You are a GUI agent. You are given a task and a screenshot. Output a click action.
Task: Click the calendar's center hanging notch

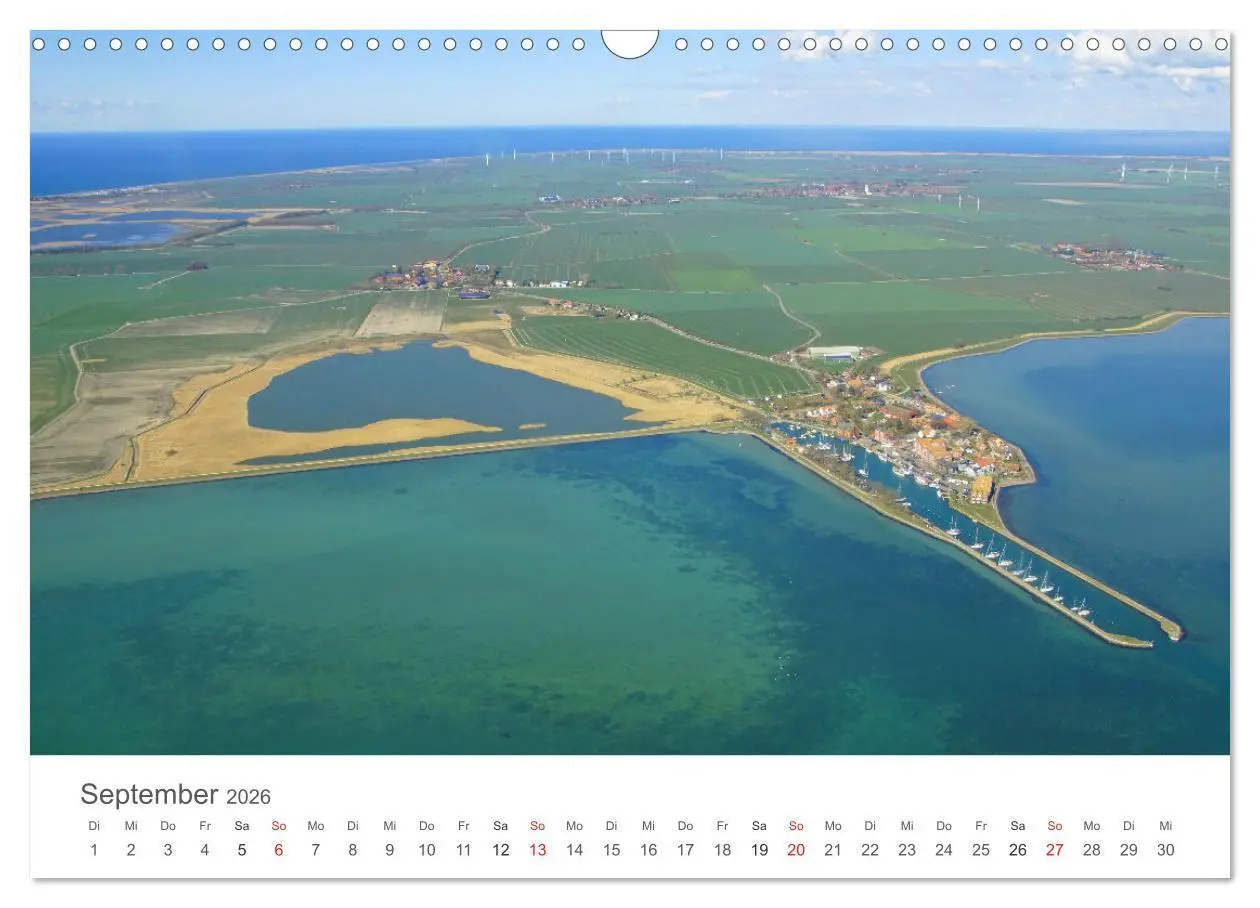click(630, 43)
